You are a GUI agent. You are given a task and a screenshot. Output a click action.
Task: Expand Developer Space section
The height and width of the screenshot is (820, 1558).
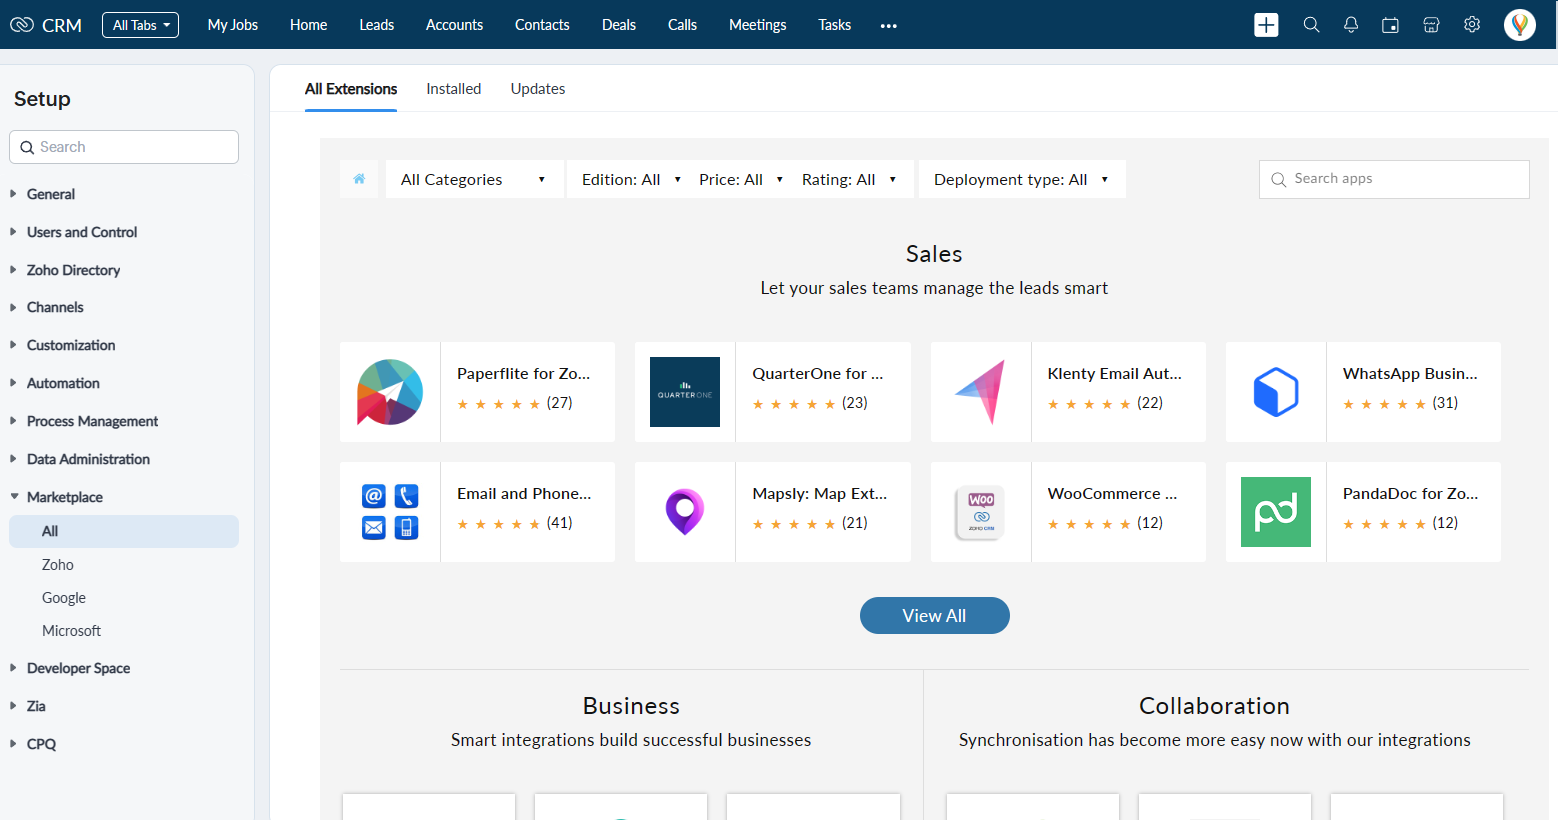point(78,668)
